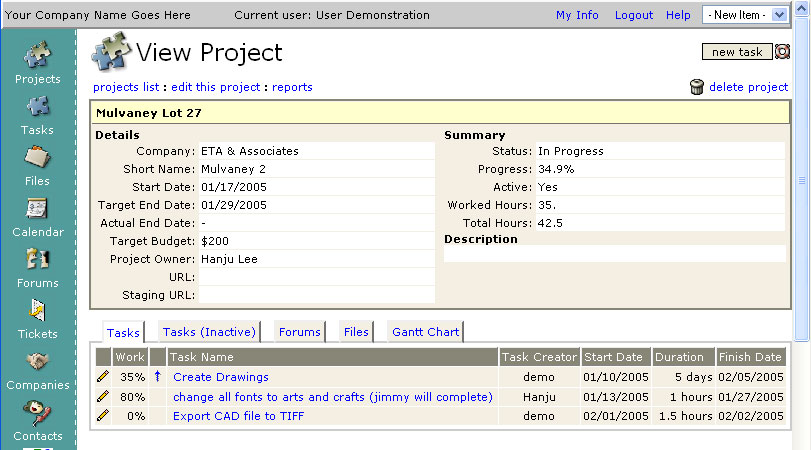
Task: Open the Calendar sidebar icon
Action: pyautogui.click(x=37, y=208)
